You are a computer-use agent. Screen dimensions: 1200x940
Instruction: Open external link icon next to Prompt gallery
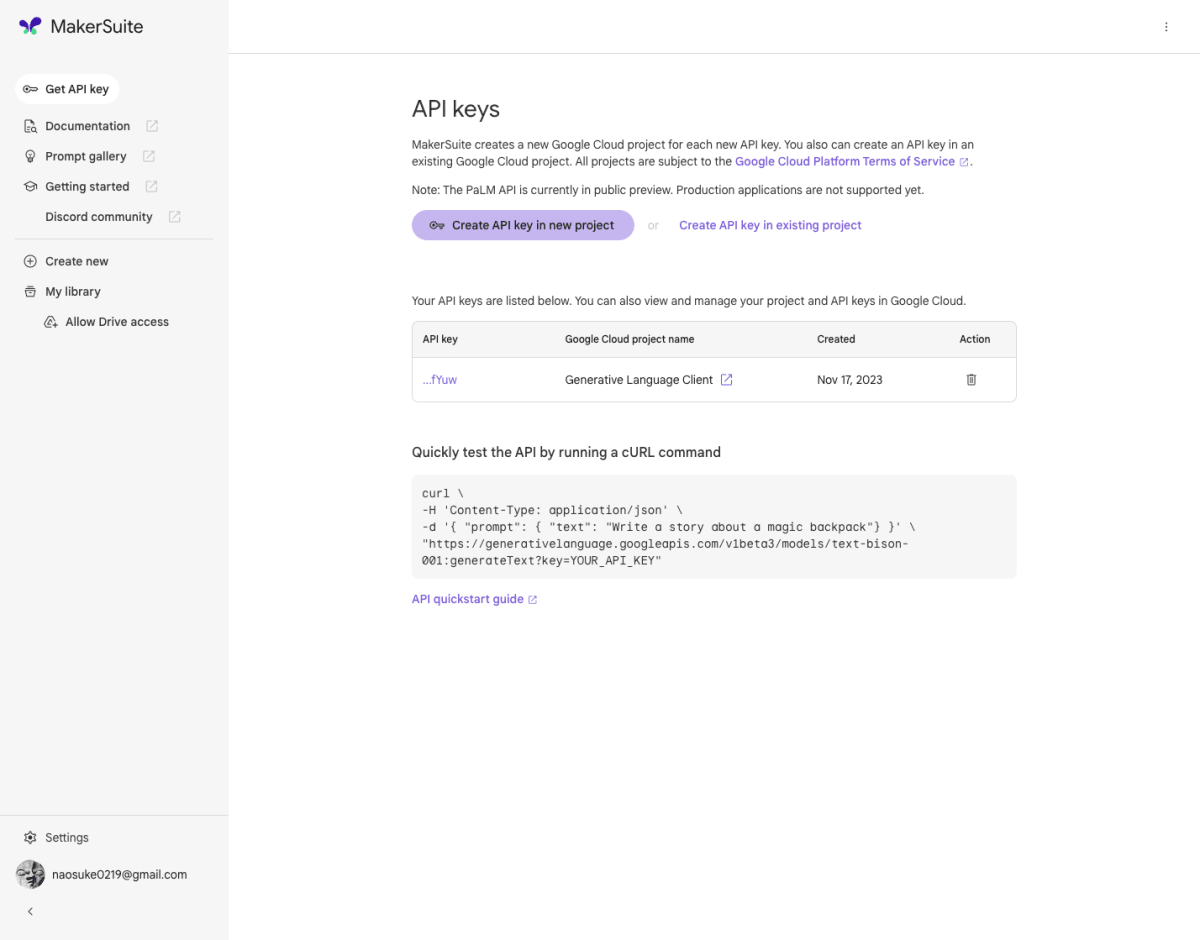pyautogui.click(x=148, y=156)
